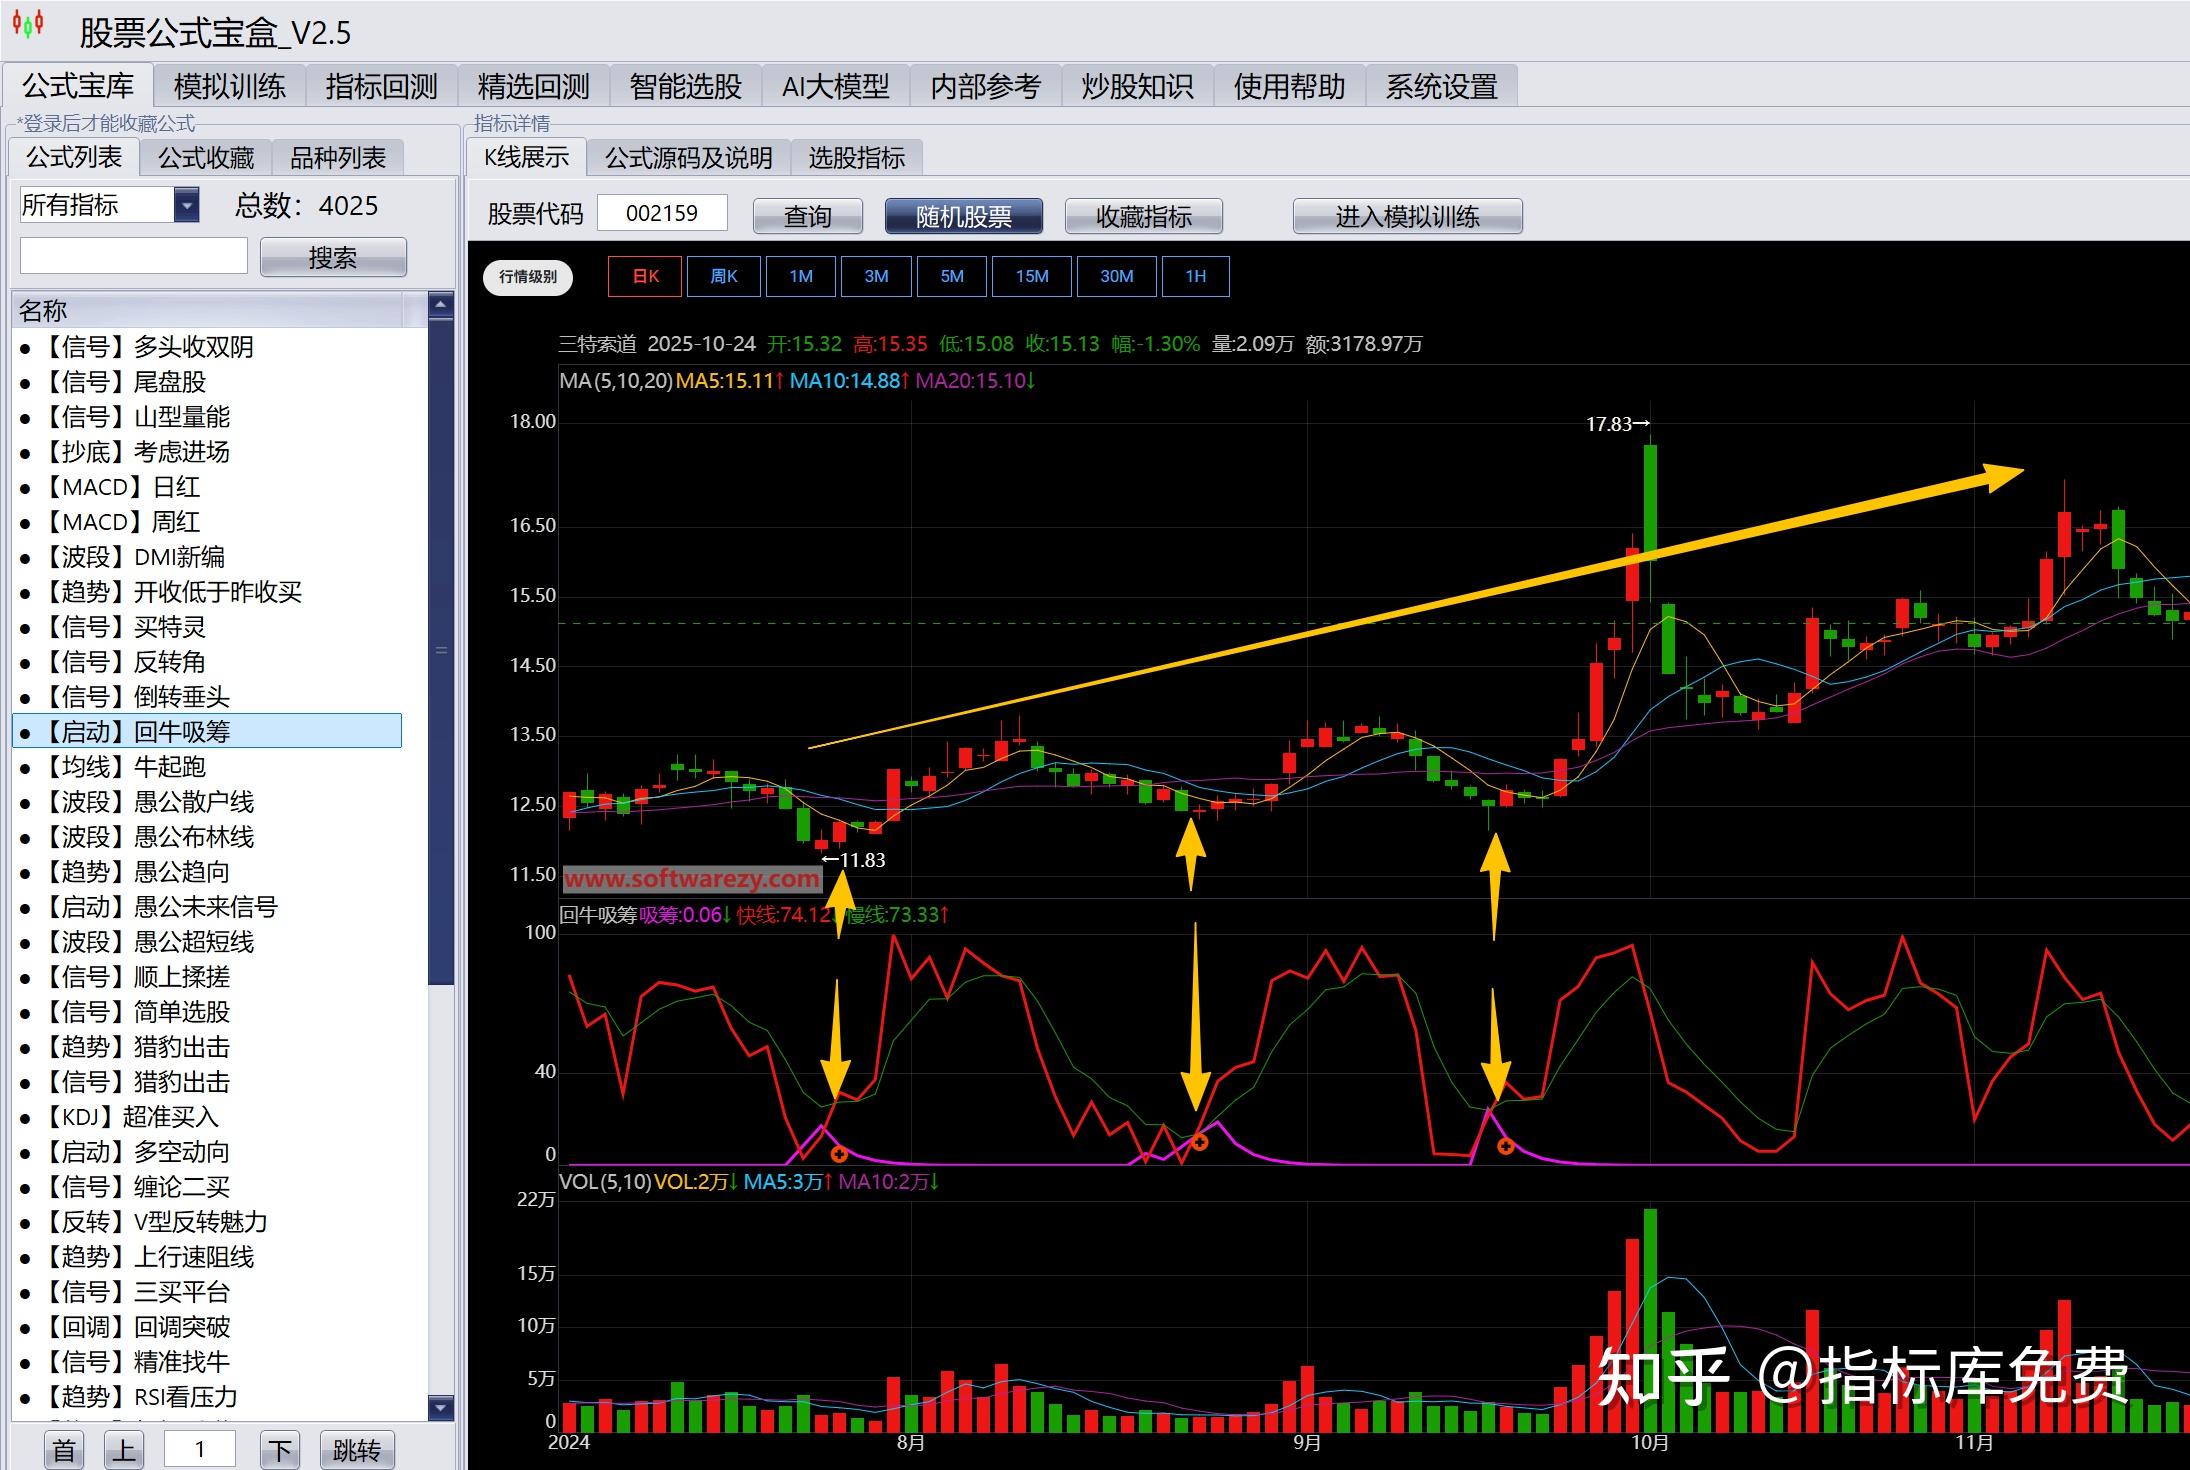Open the 指标回测 main tab

[382, 87]
